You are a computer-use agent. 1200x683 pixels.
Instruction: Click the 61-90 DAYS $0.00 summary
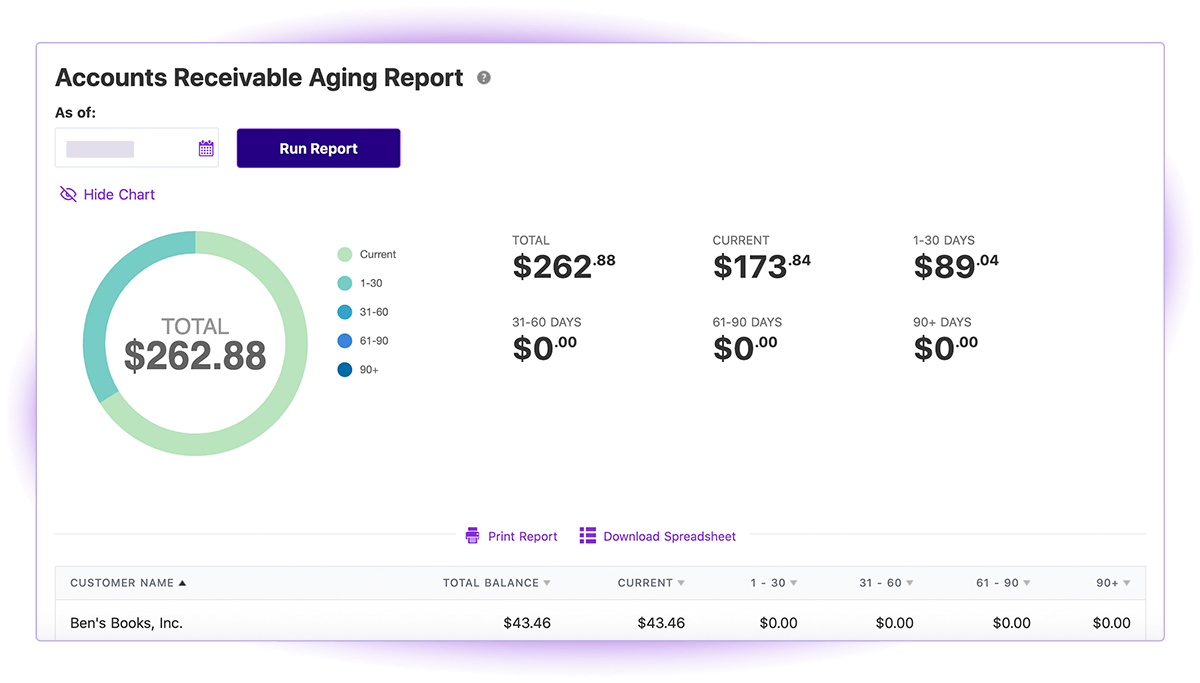(745, 347)
